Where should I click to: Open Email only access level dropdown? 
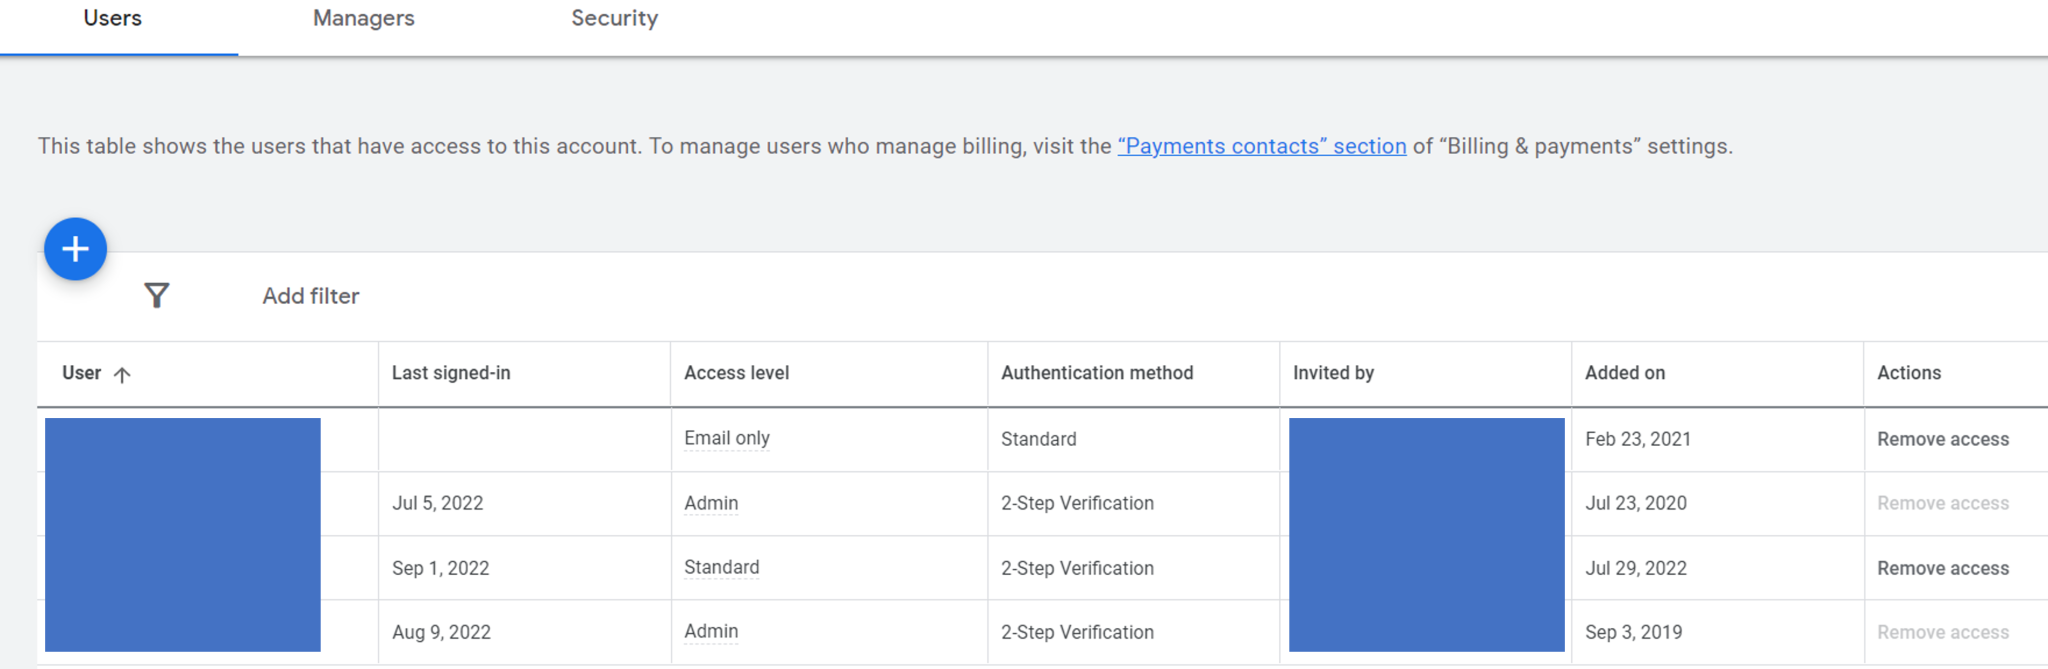point(726,438)
